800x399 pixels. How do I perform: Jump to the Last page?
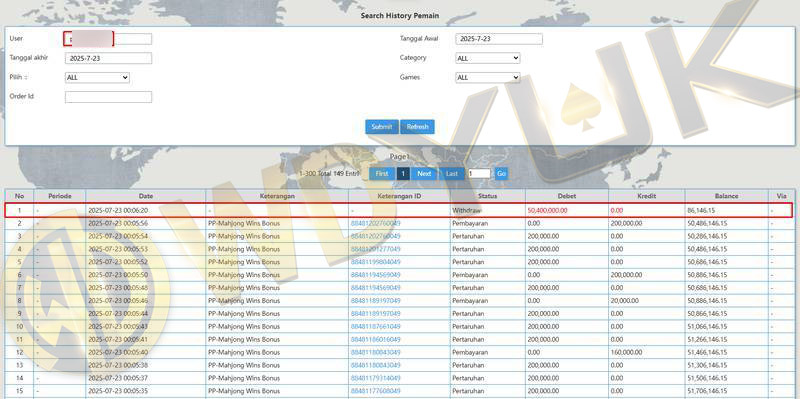452,173
